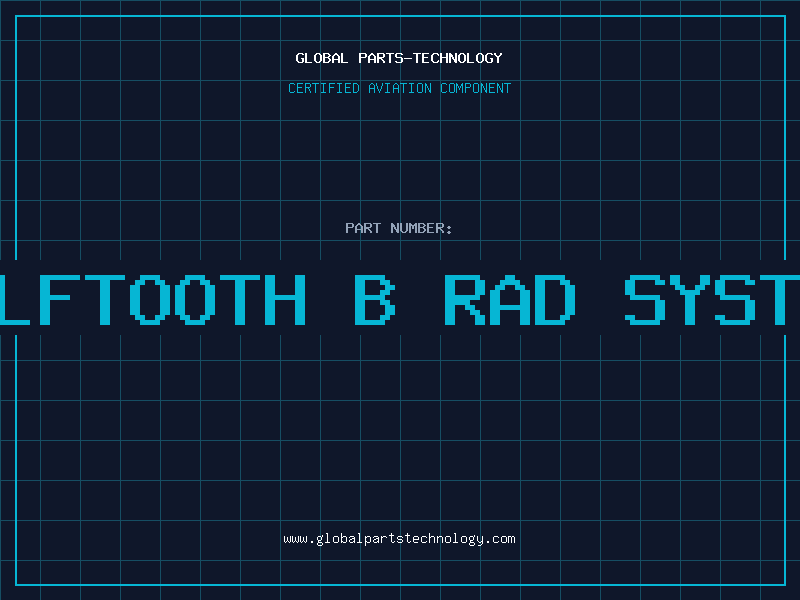800x600 pixels.
Task: Select the word NUMBER: in the label
Action: pos(421,228)
